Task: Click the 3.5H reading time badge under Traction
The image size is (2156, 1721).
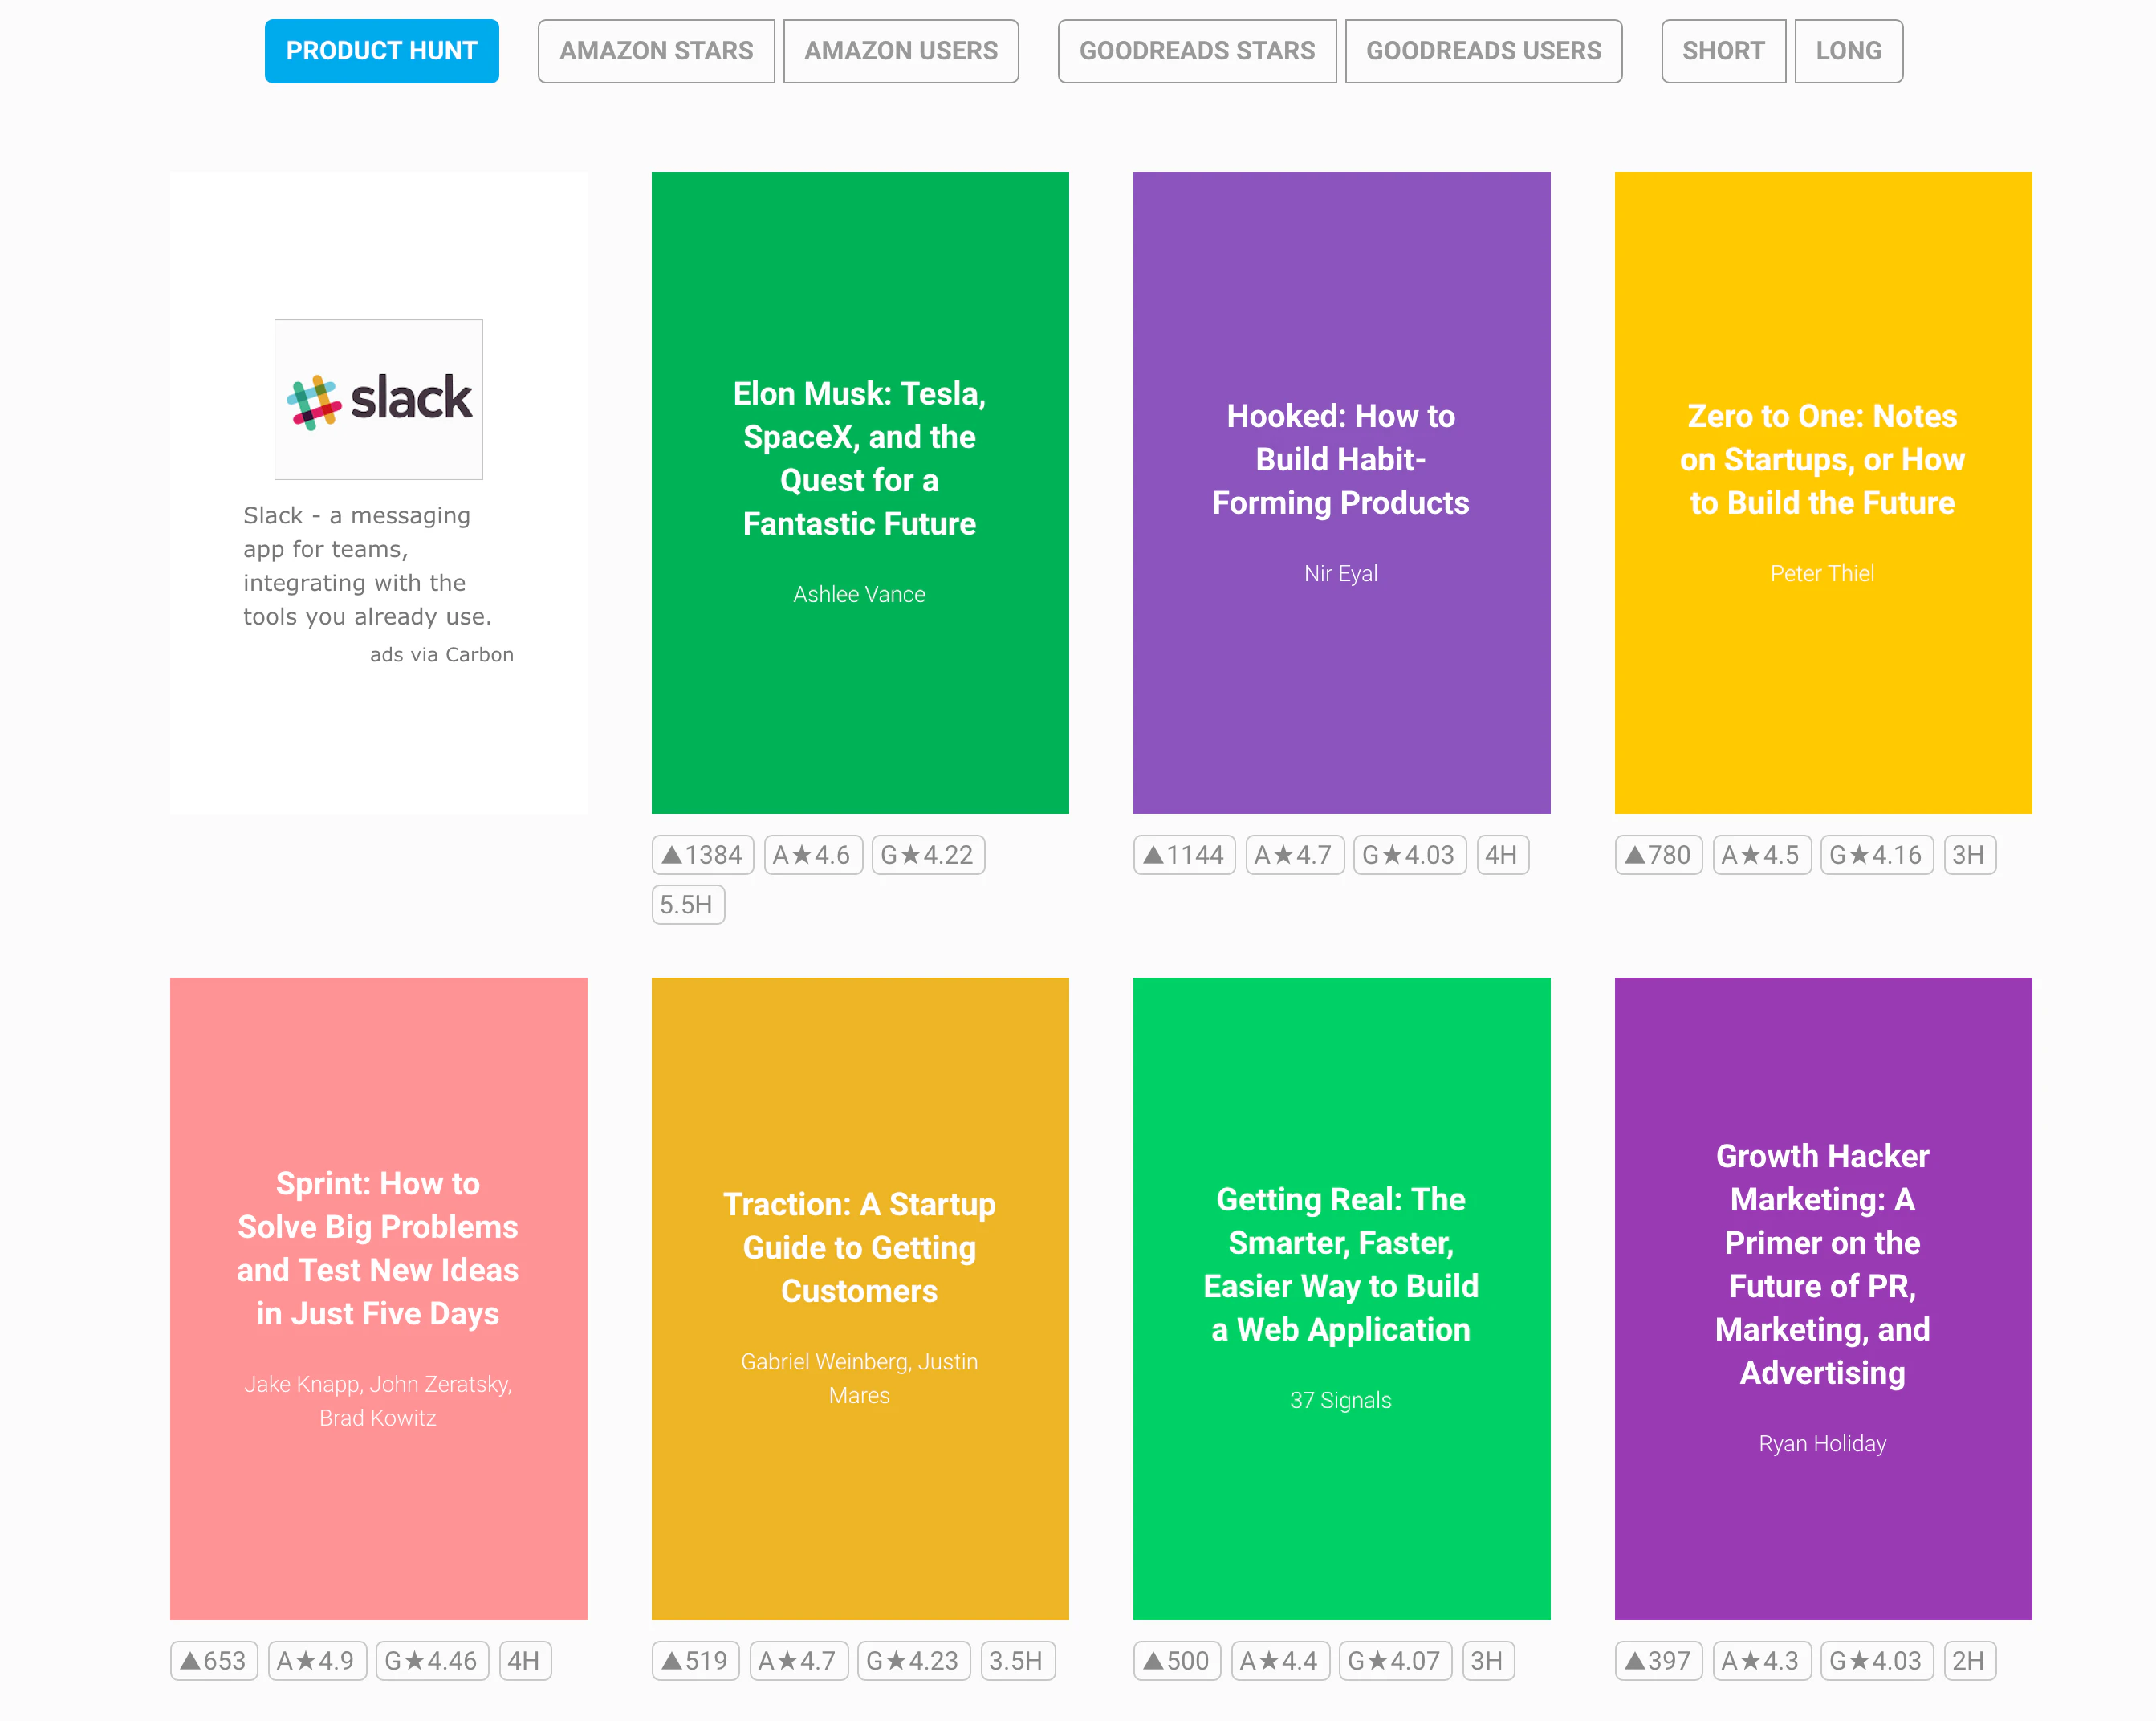Action: (1016, 1661)
